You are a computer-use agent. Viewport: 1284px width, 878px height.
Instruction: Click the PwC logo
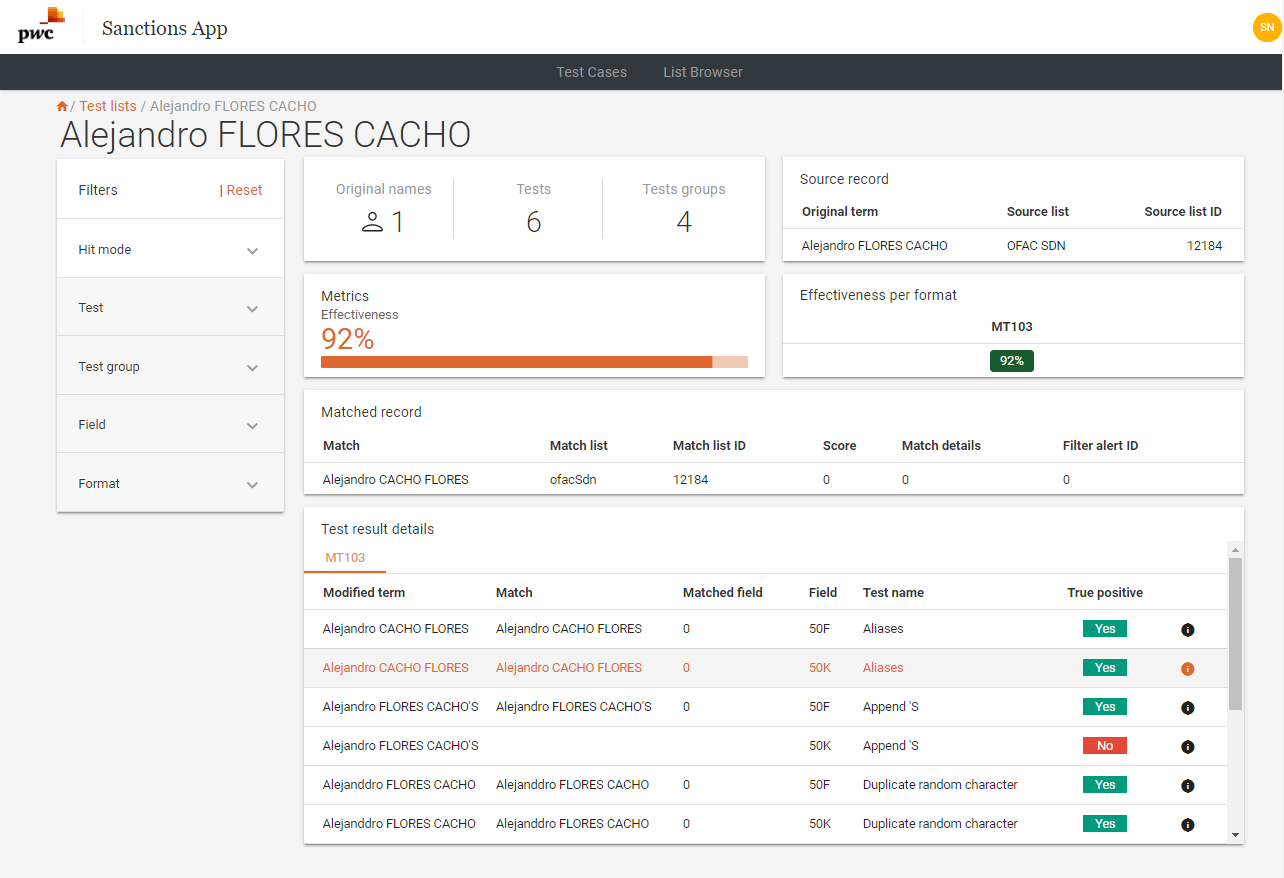[41, 26]
